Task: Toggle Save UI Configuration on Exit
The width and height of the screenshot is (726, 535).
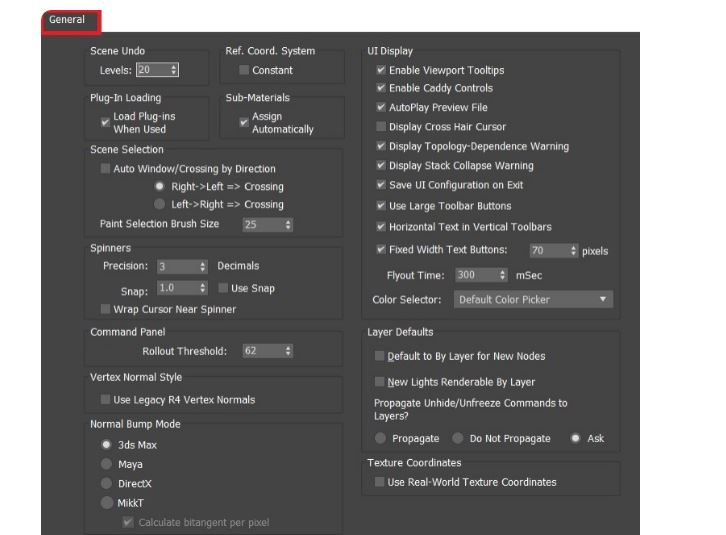Action: coord(381,185)
